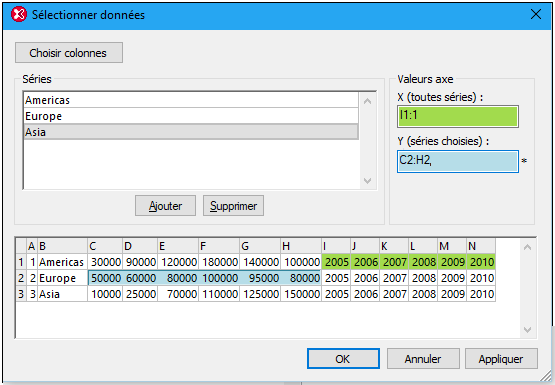Click cell 50000 in Europe row

click(105, 278)
